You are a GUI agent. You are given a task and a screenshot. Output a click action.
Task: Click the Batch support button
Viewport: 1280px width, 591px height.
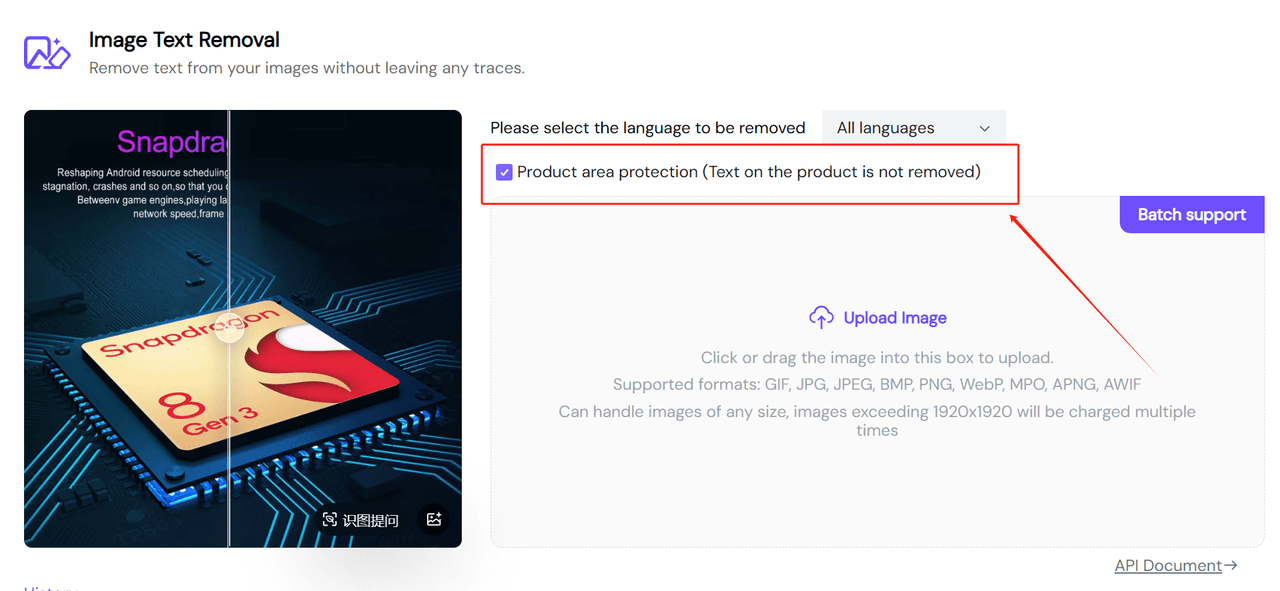tap(1191, 215)
